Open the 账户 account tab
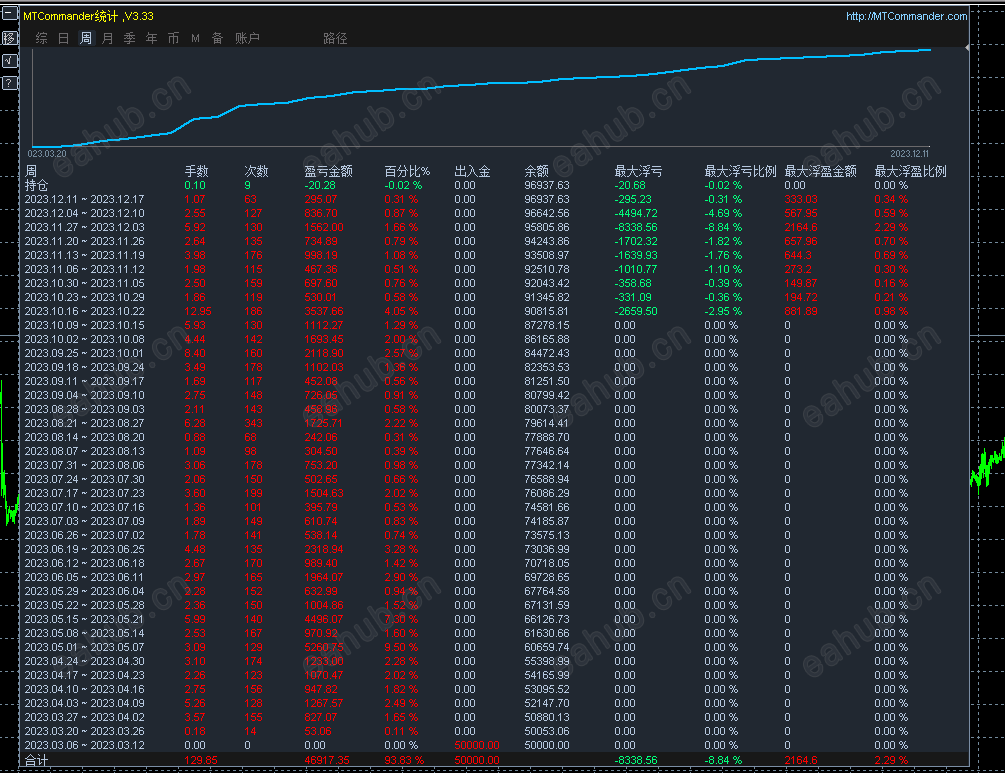 pos(247,38)
